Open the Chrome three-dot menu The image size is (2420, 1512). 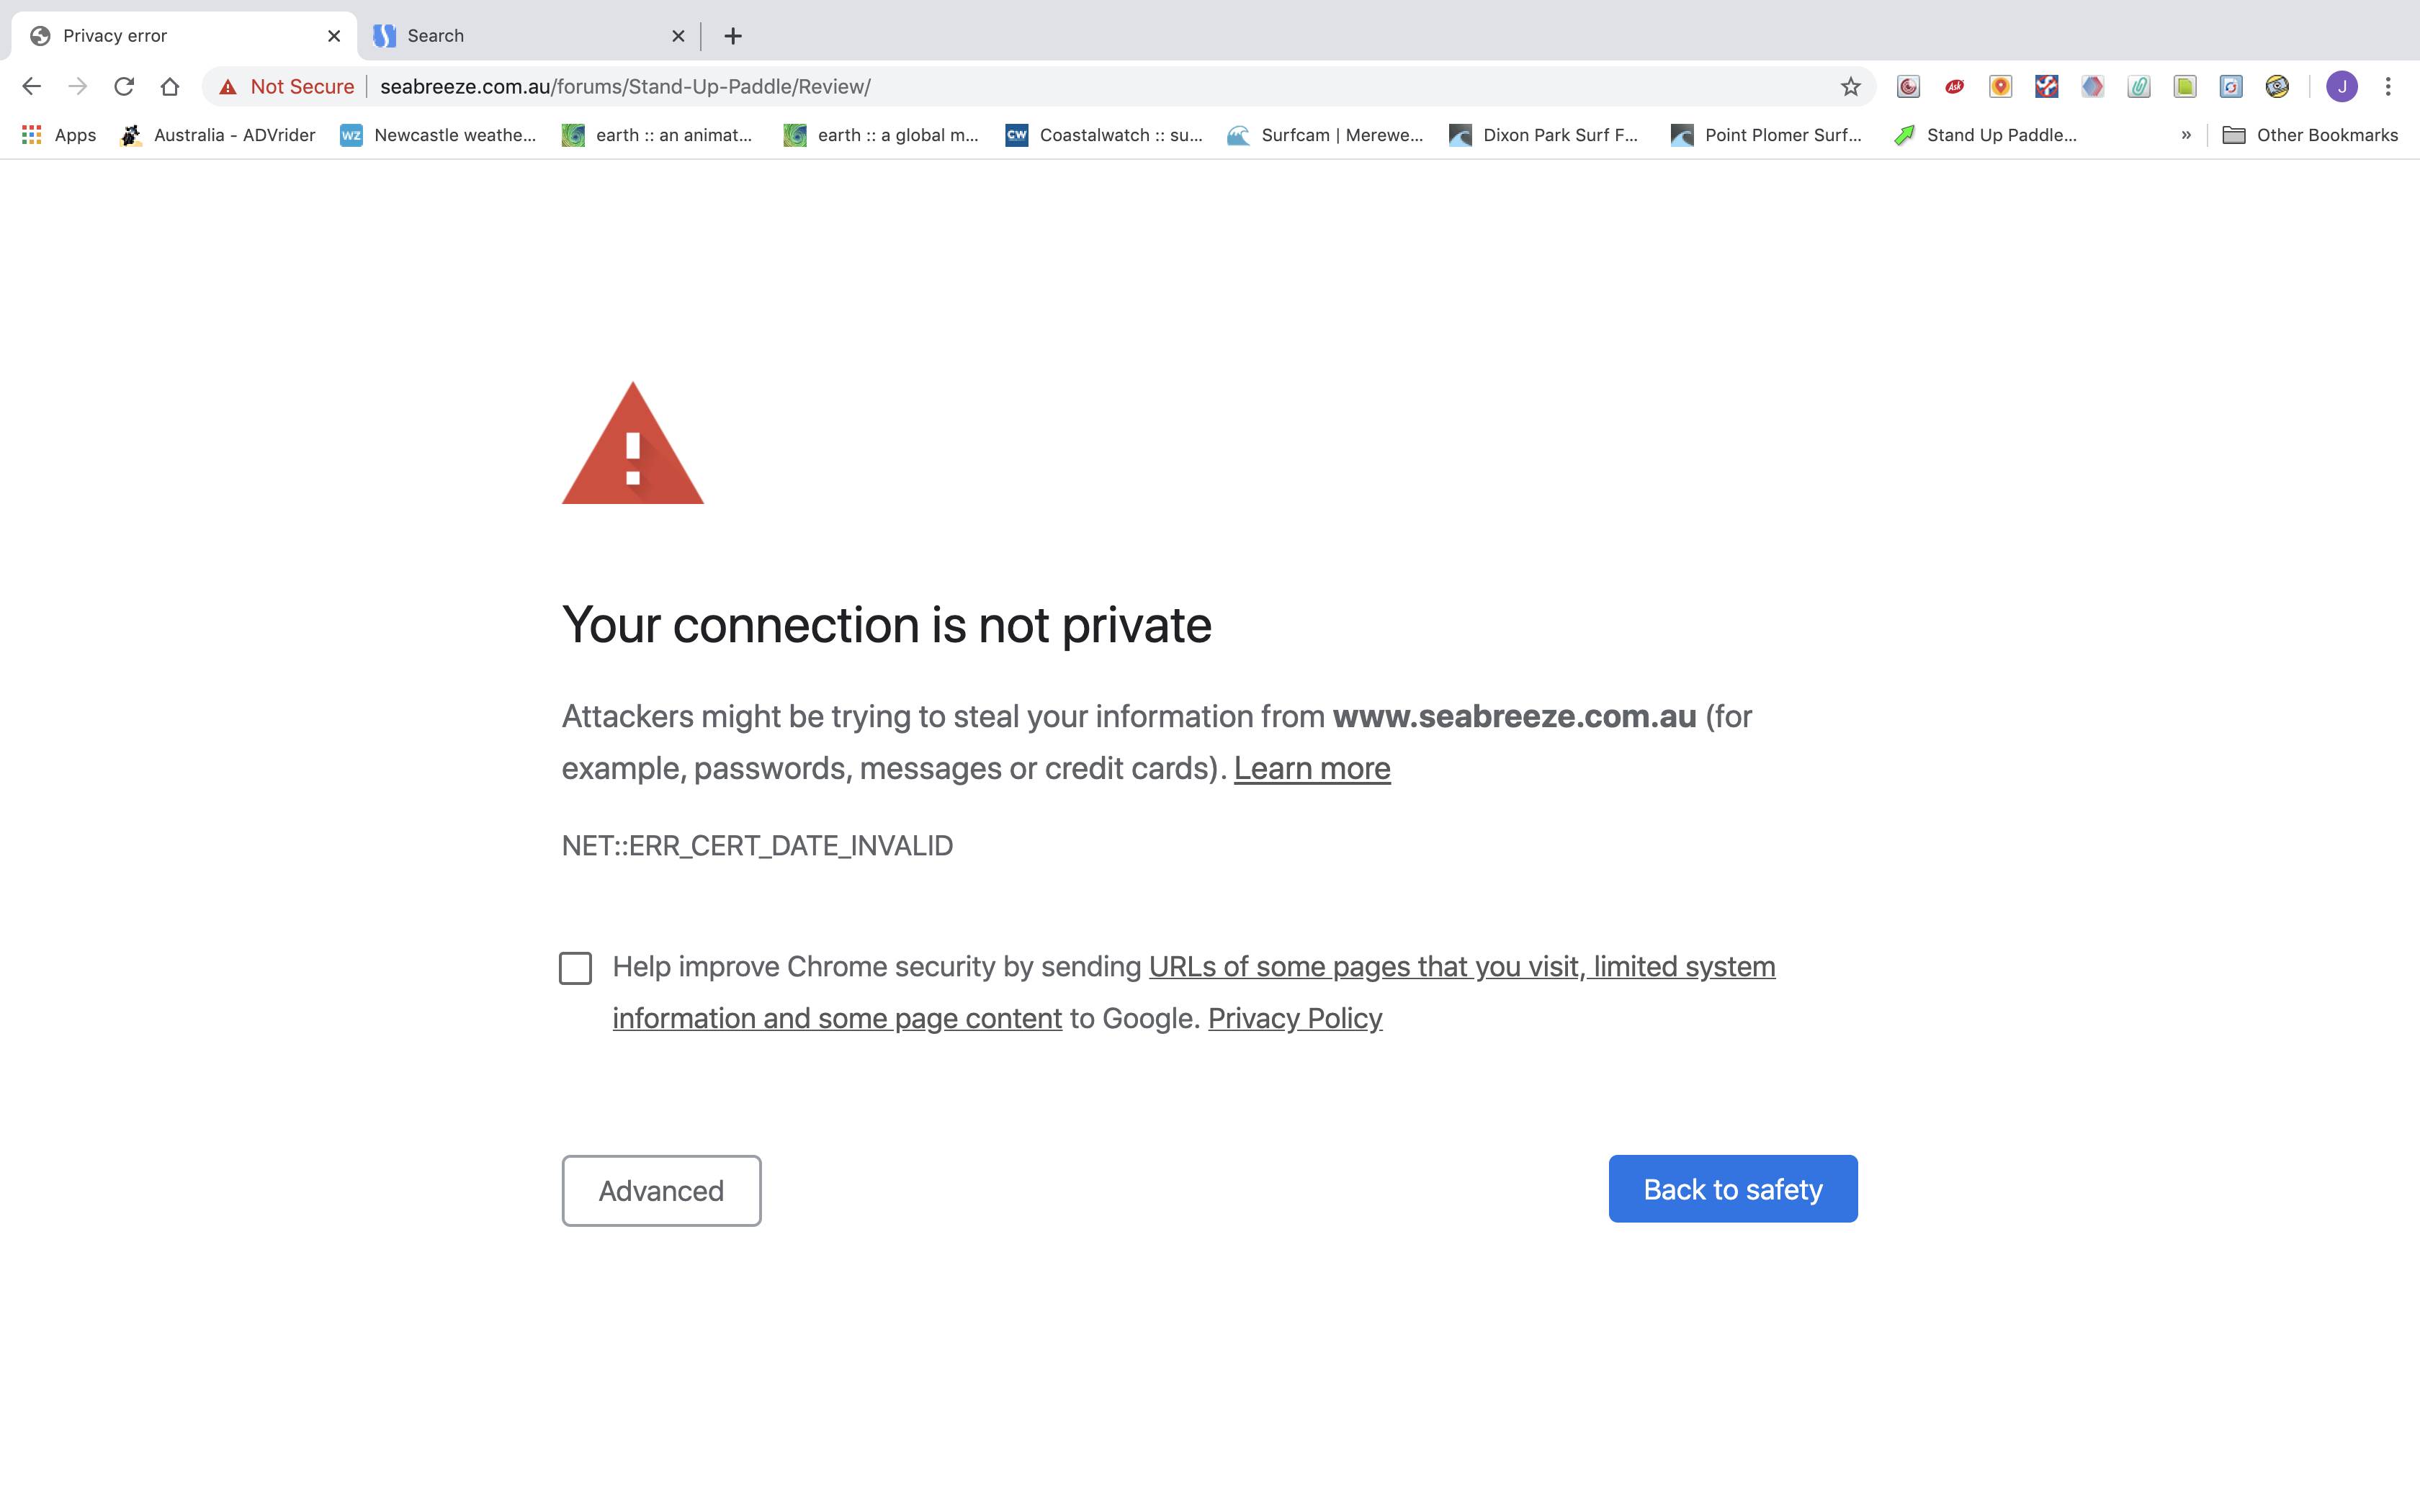point(2388,87)
